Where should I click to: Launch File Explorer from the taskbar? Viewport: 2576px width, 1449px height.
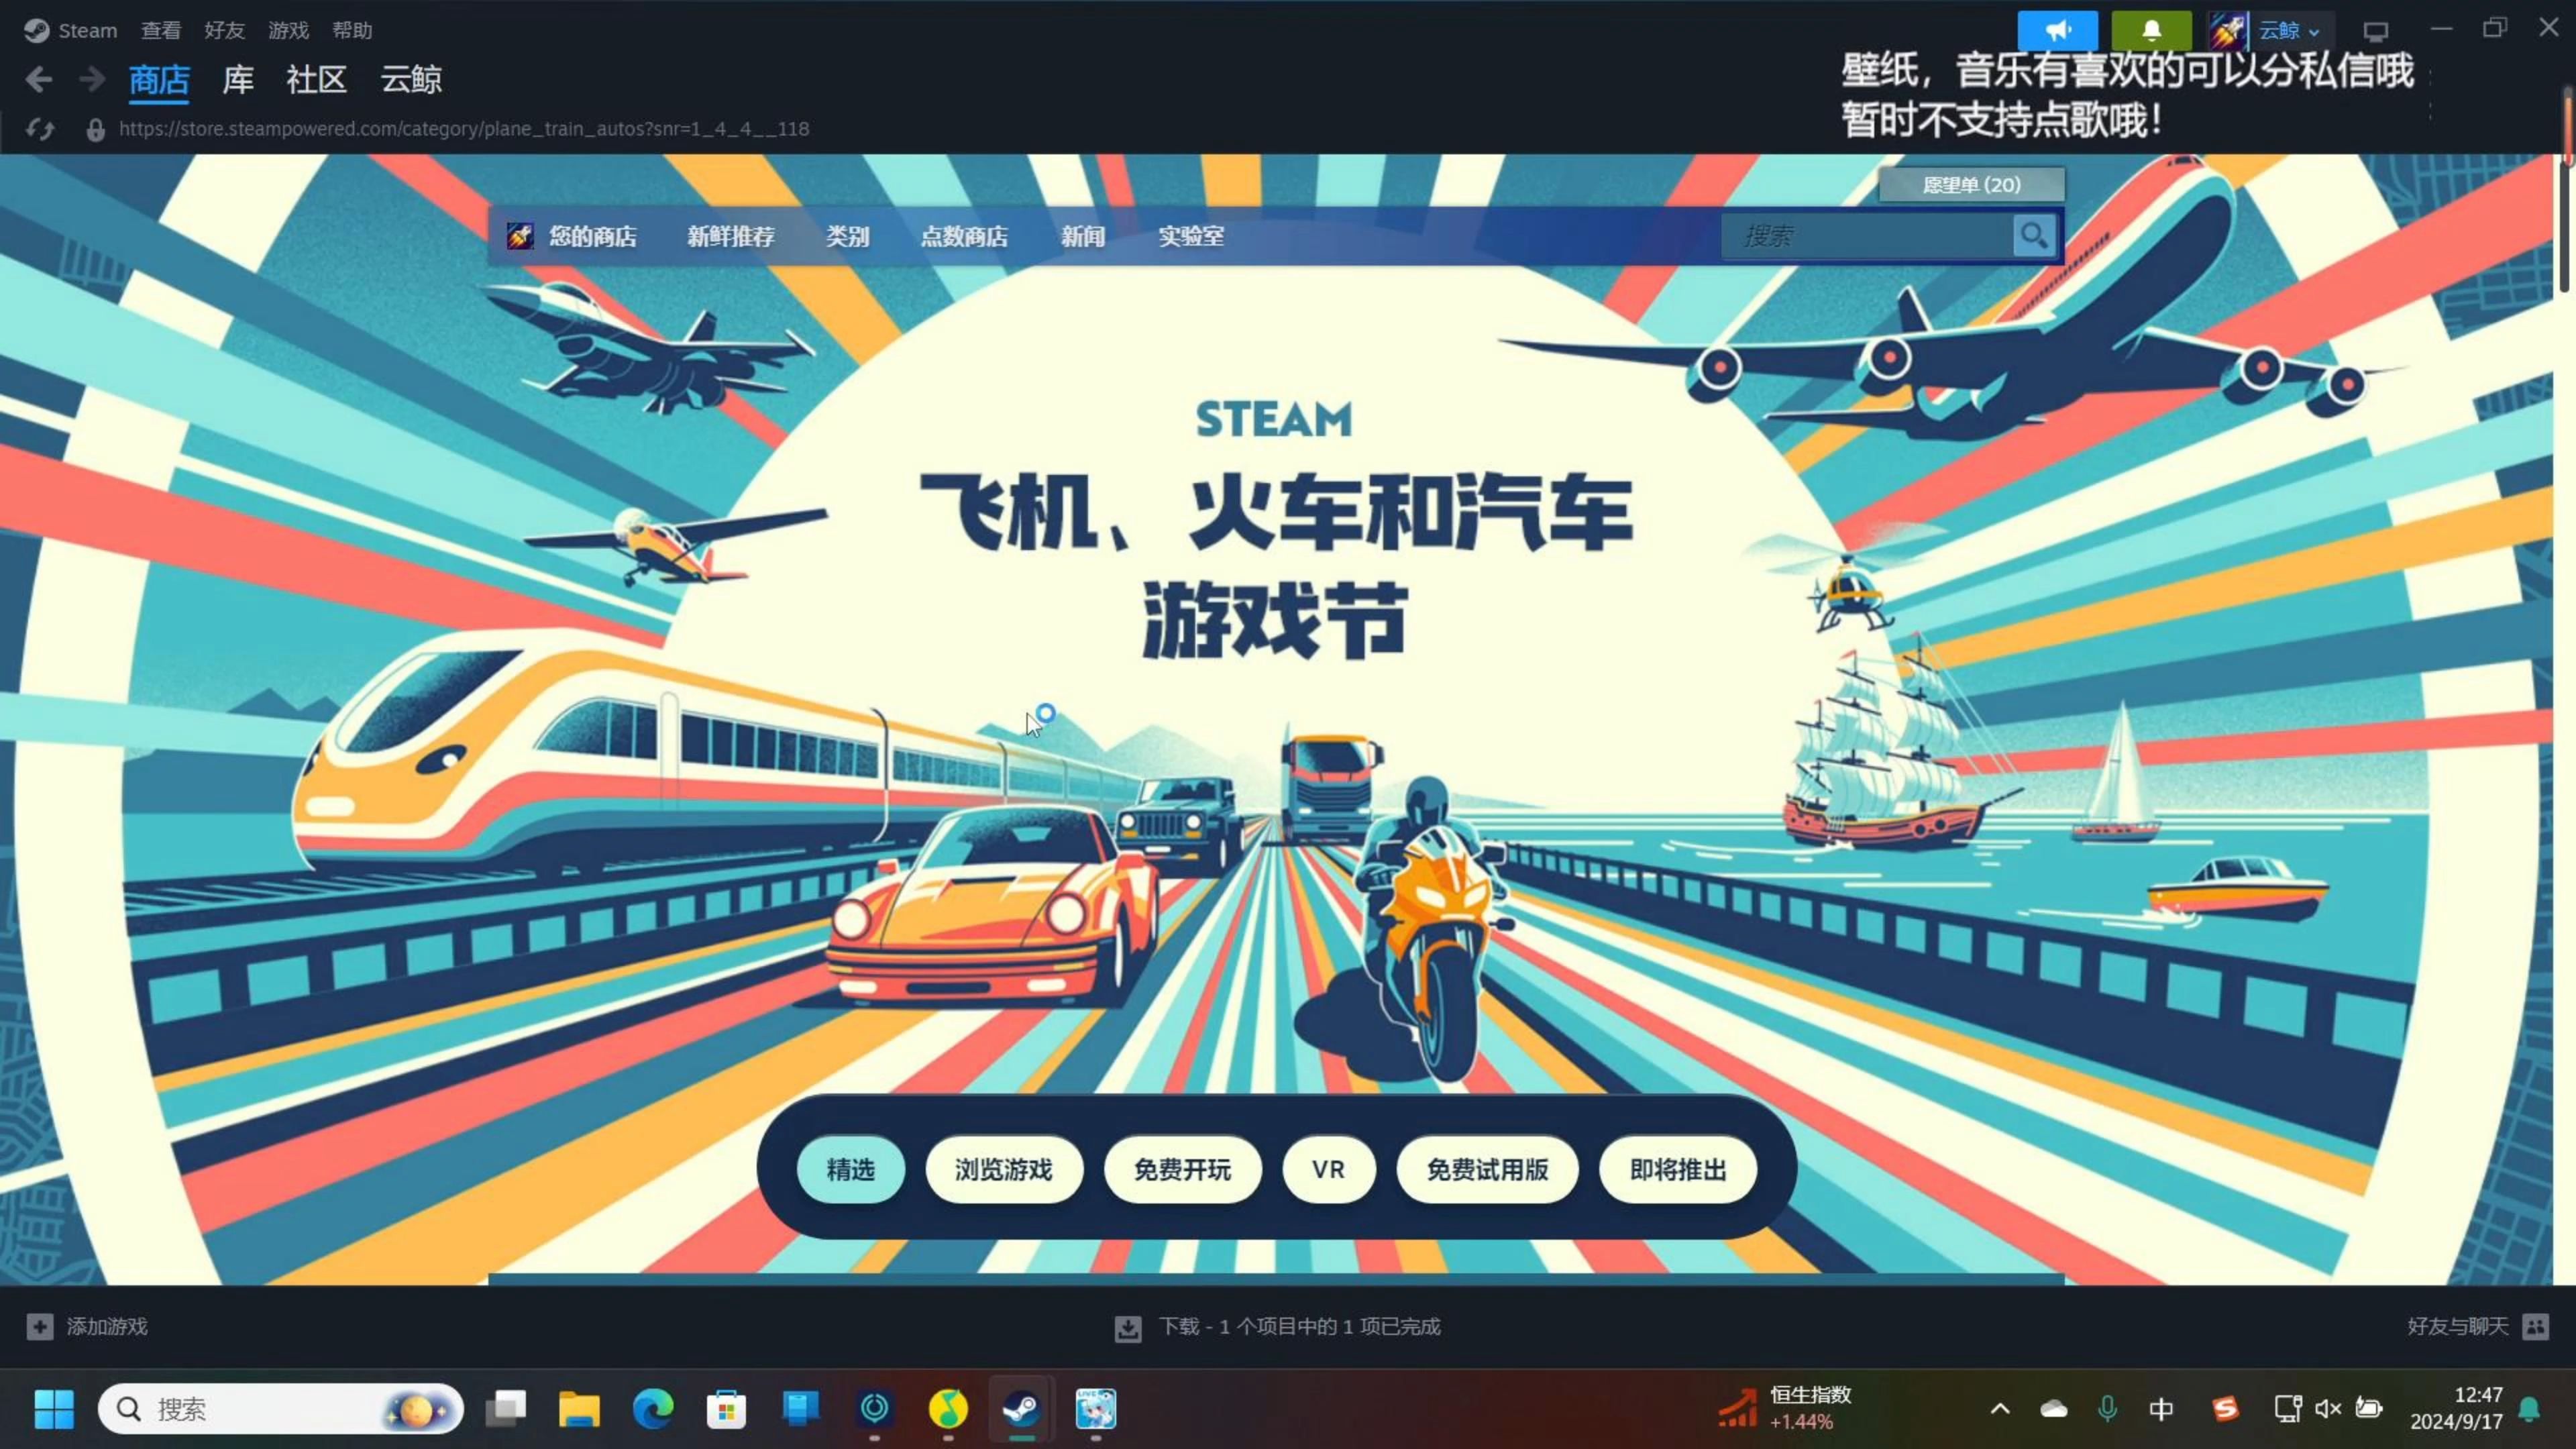coord(579,1409)
